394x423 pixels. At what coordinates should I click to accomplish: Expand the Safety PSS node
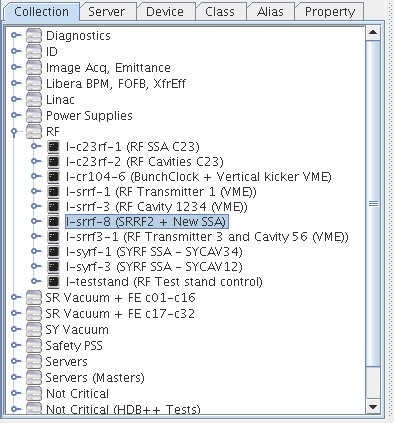pos(16,345)
